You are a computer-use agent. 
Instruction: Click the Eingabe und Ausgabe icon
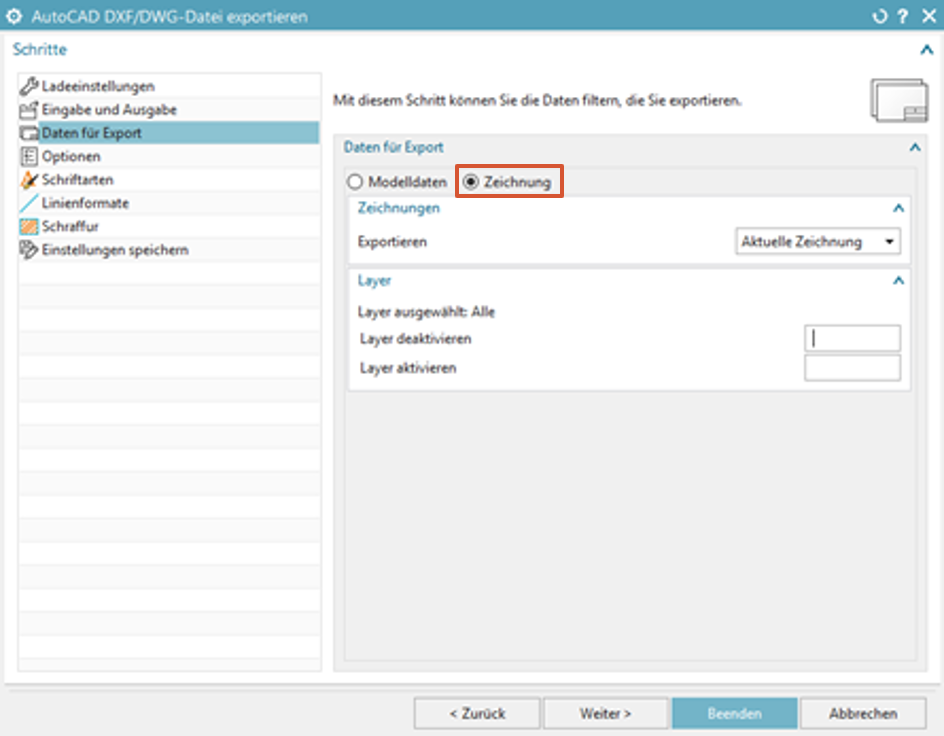pos(29,110)
